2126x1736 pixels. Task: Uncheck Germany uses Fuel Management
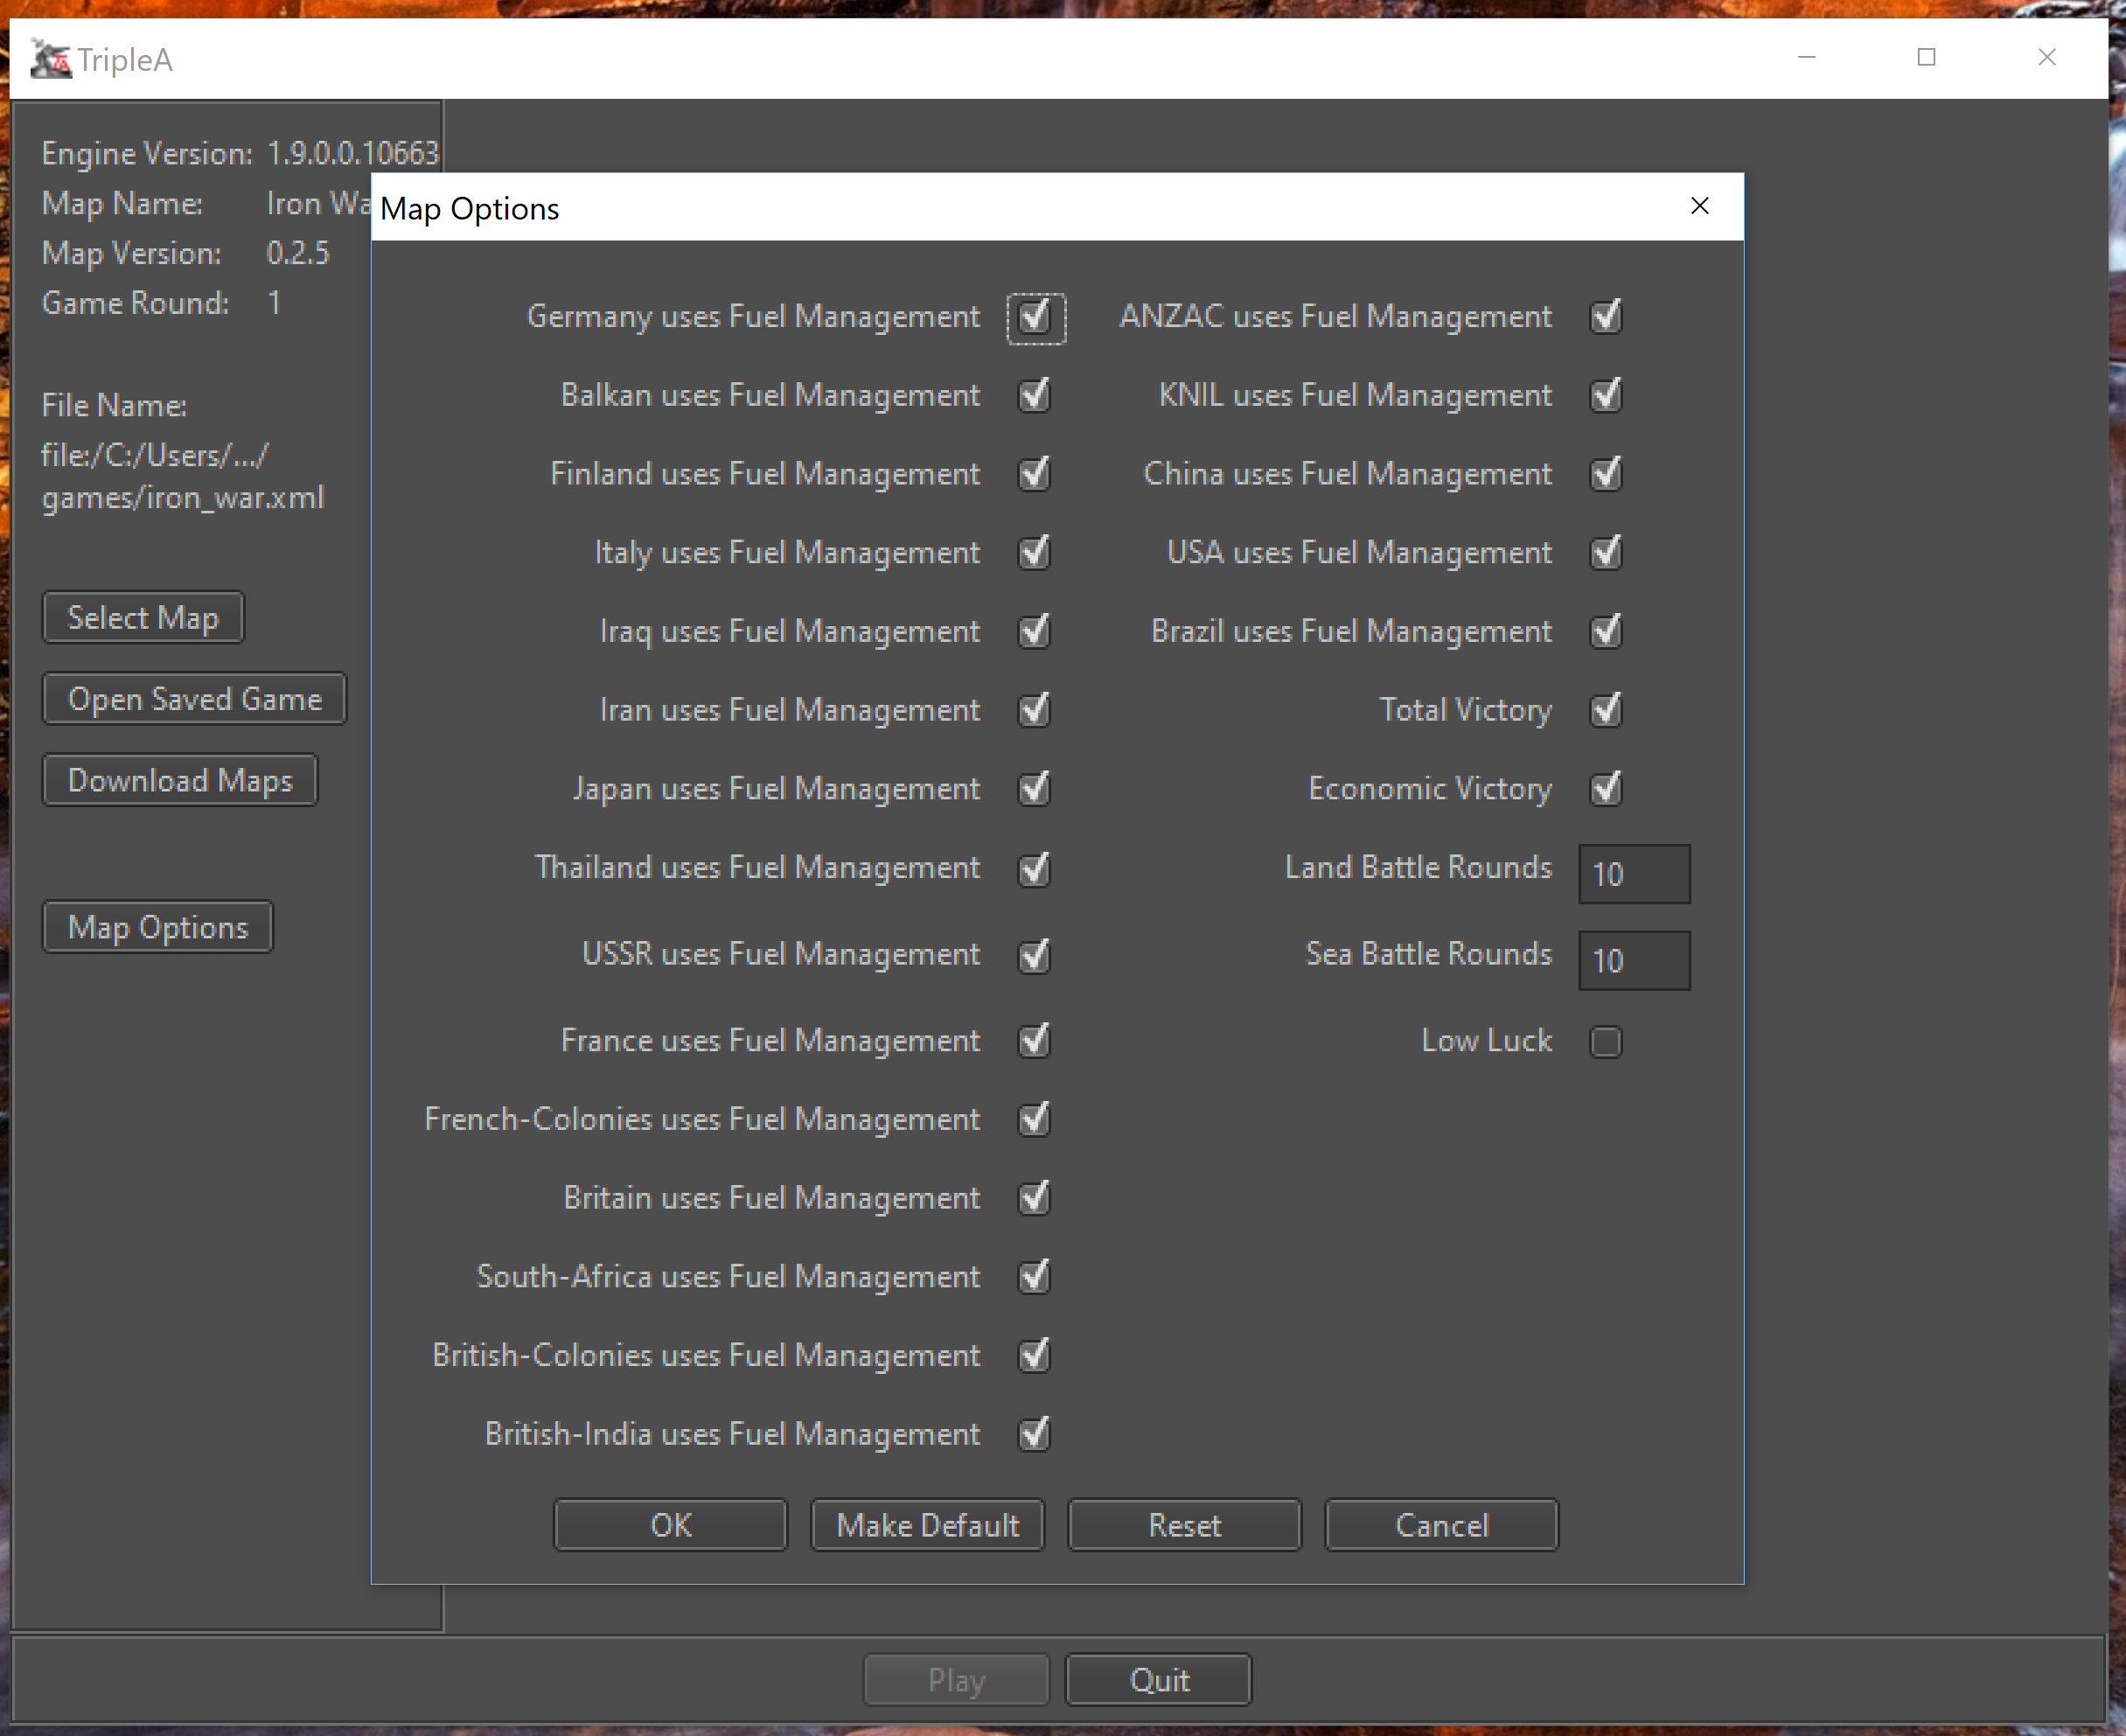pos(1035,318)
